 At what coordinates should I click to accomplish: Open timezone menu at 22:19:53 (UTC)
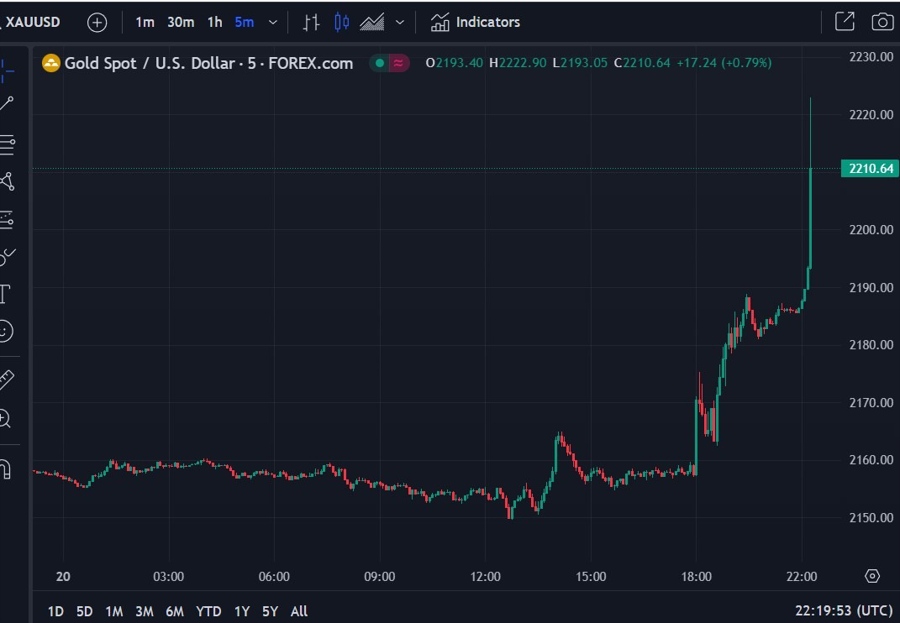tap(844, 610)
